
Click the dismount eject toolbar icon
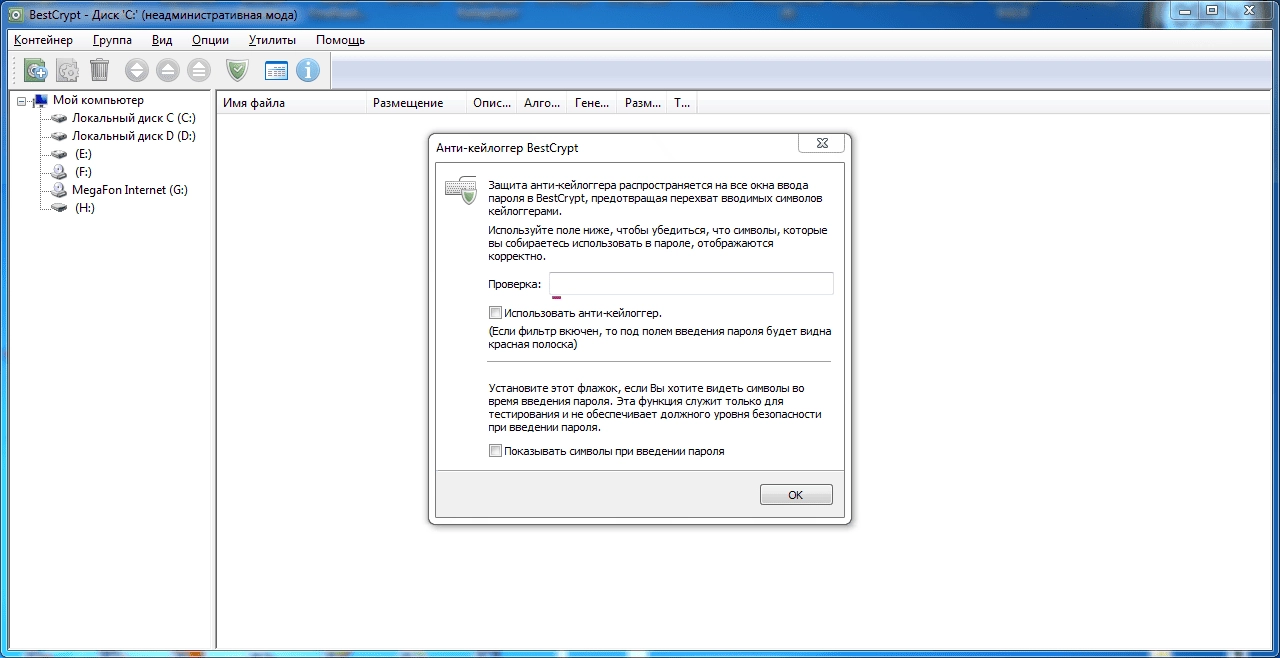coord(168,70)
